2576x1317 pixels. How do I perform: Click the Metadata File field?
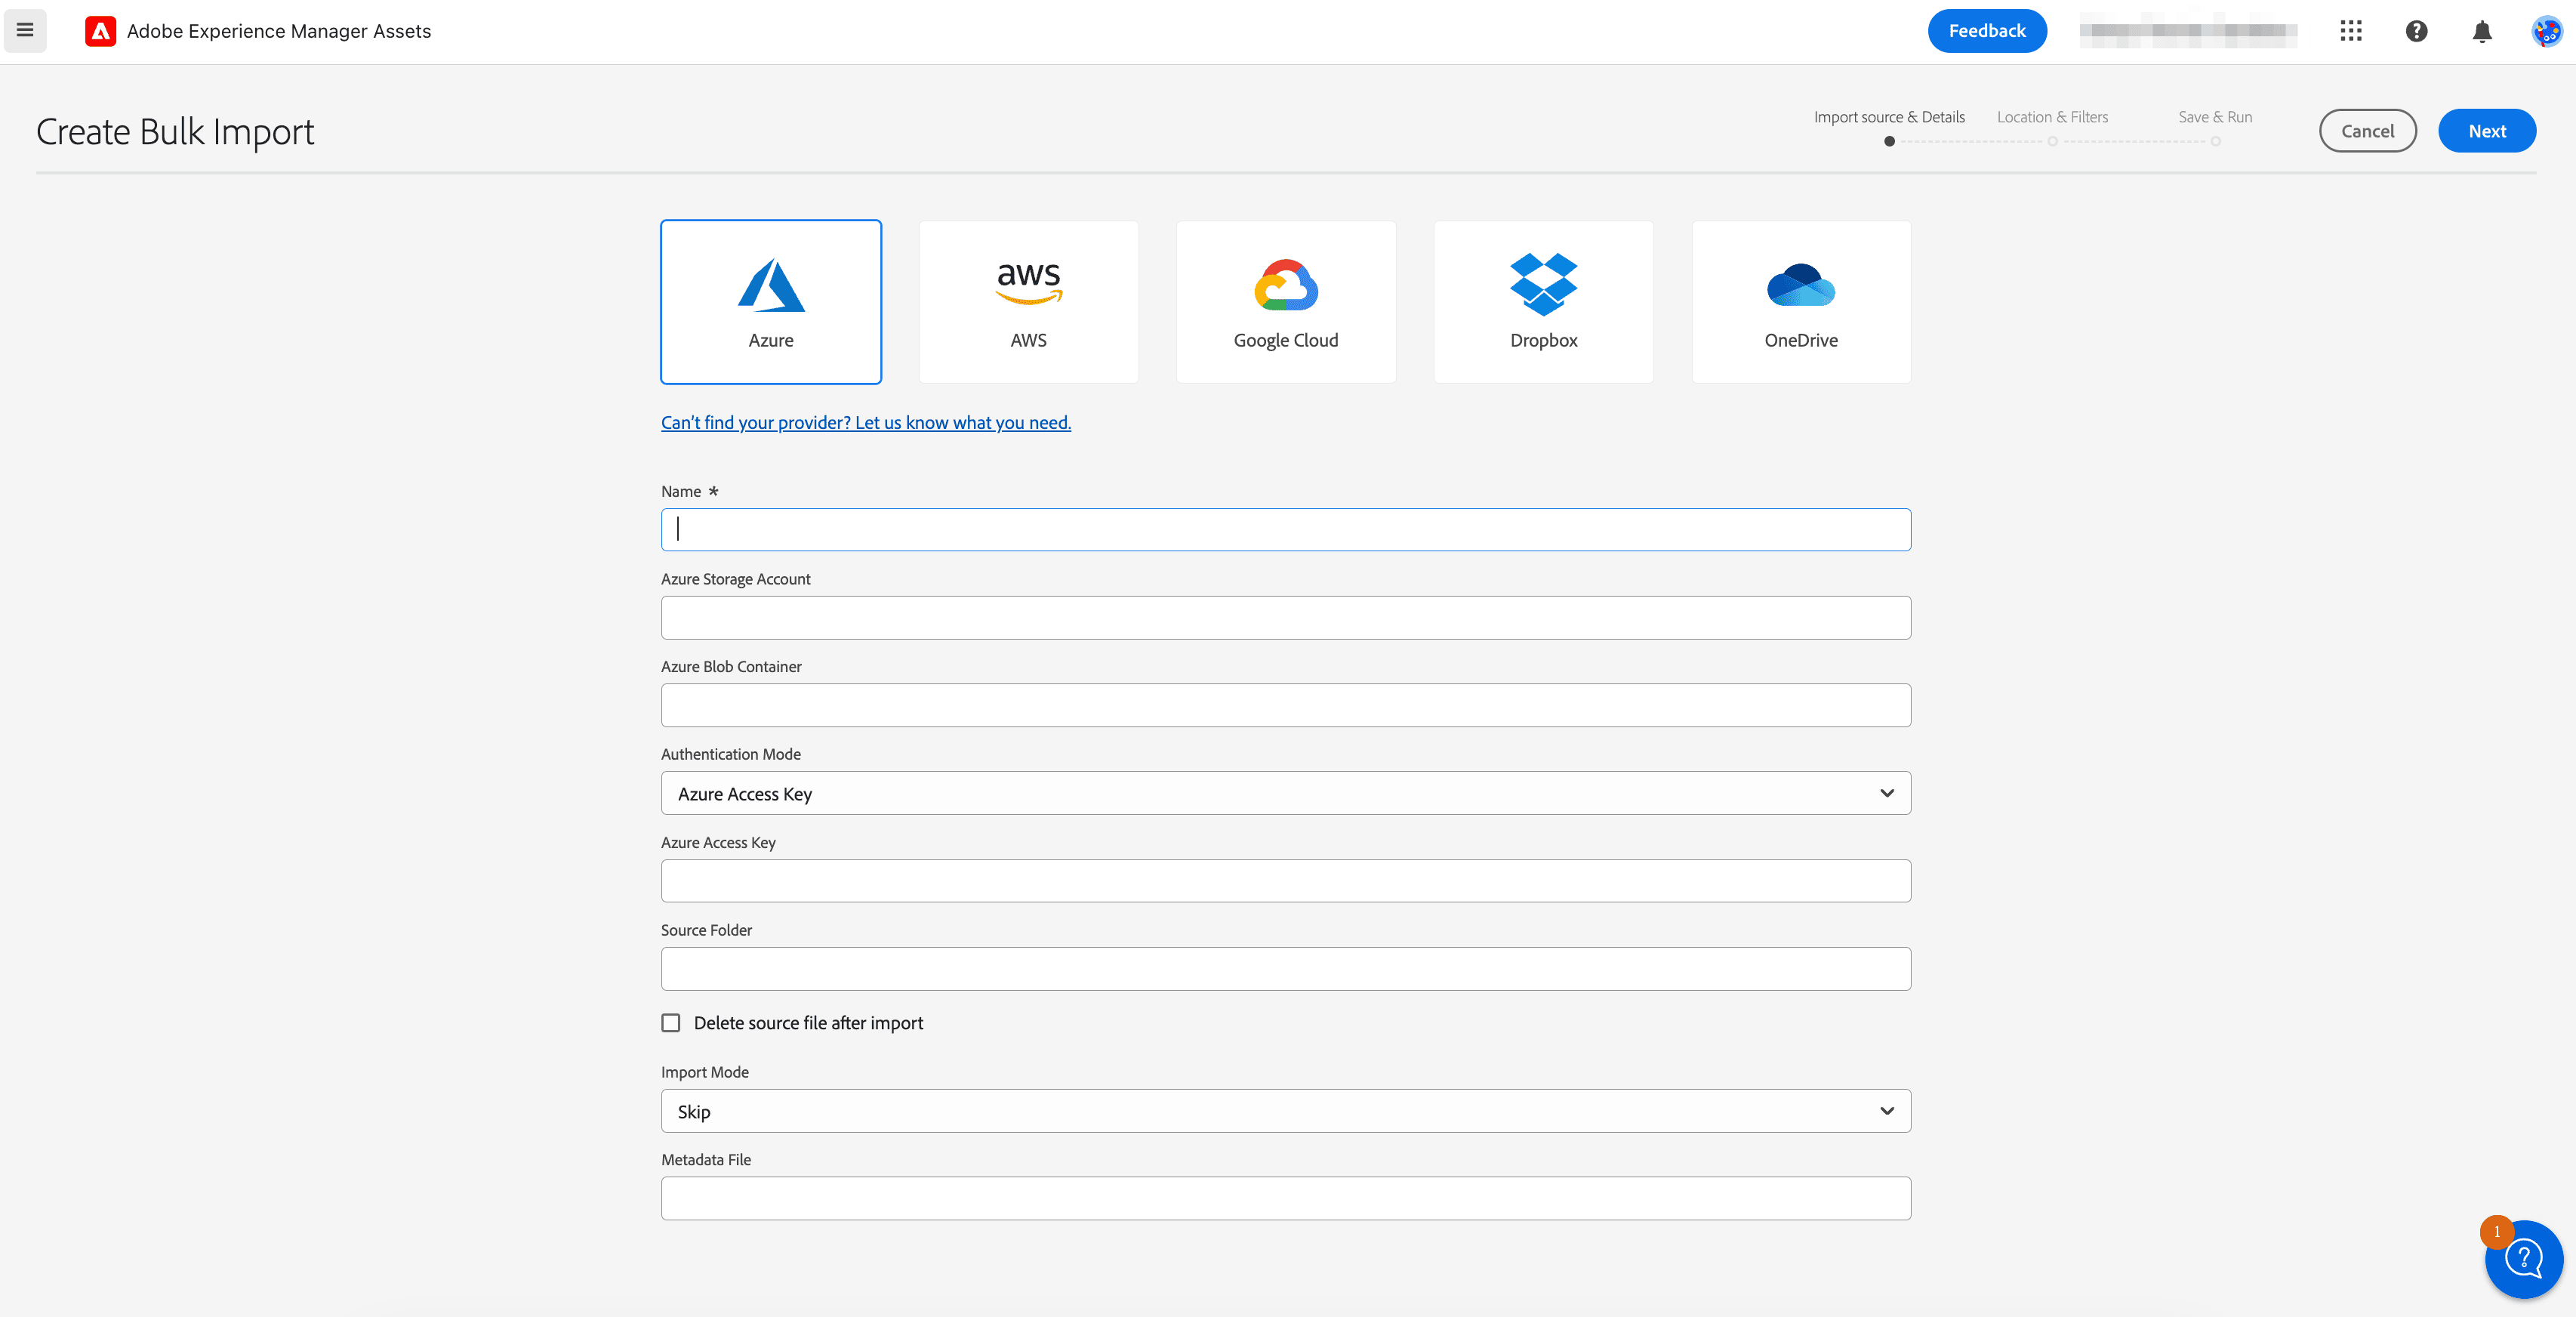coord(1286,1198)
